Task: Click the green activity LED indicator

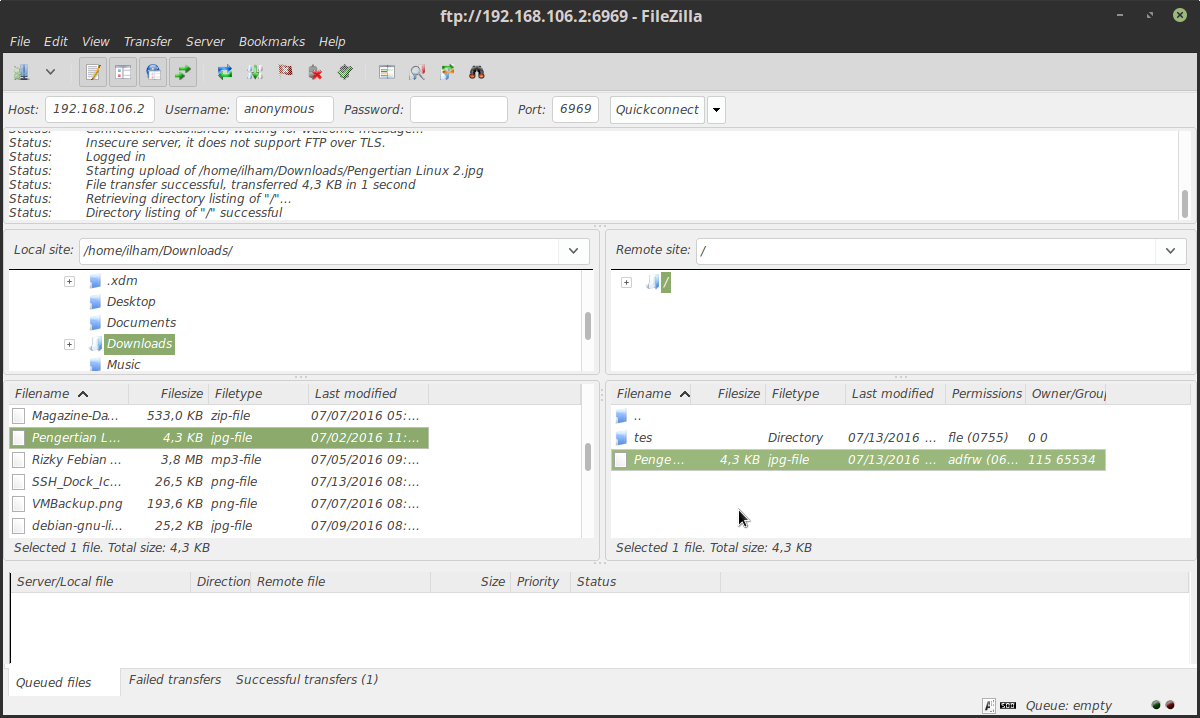Action: coord(1157,705)
